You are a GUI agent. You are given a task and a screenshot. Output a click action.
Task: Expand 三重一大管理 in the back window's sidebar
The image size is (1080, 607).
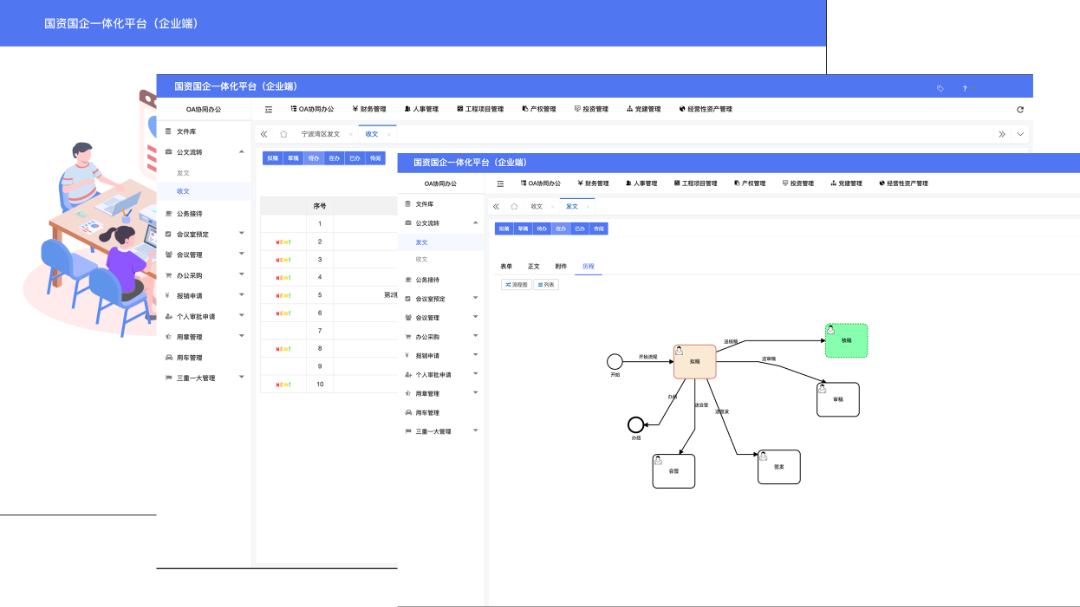pyautogui.click(x=241, y=378)
